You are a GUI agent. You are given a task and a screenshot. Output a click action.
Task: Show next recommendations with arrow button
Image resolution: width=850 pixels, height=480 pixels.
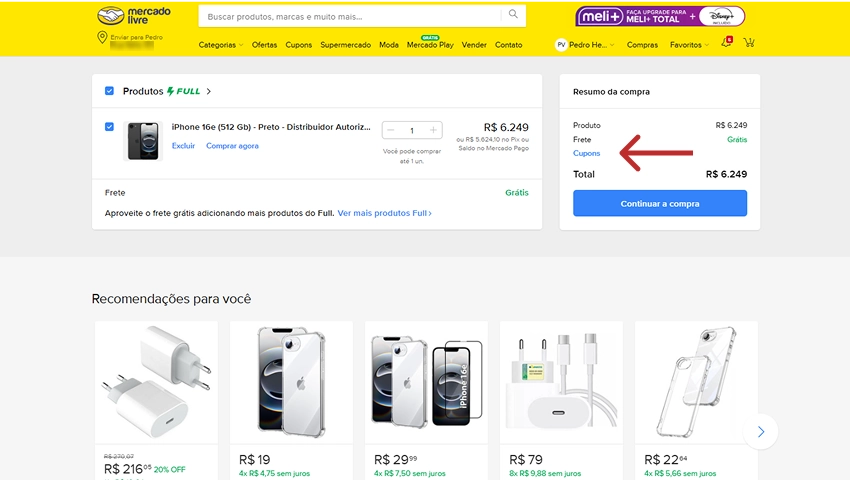click(761, 432)
